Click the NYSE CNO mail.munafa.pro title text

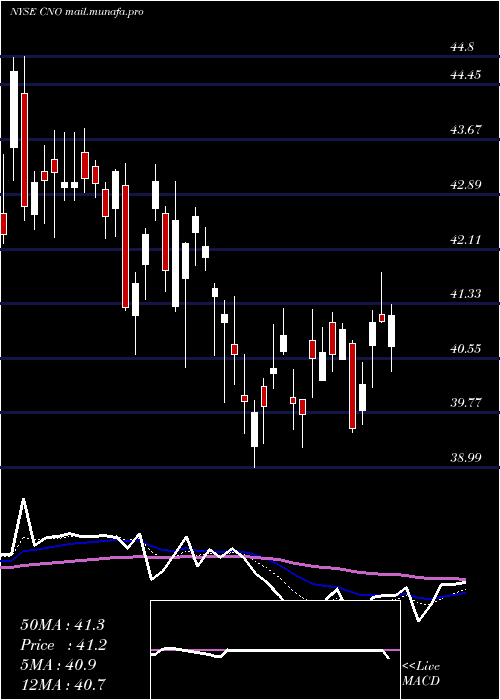click(76, 12)
